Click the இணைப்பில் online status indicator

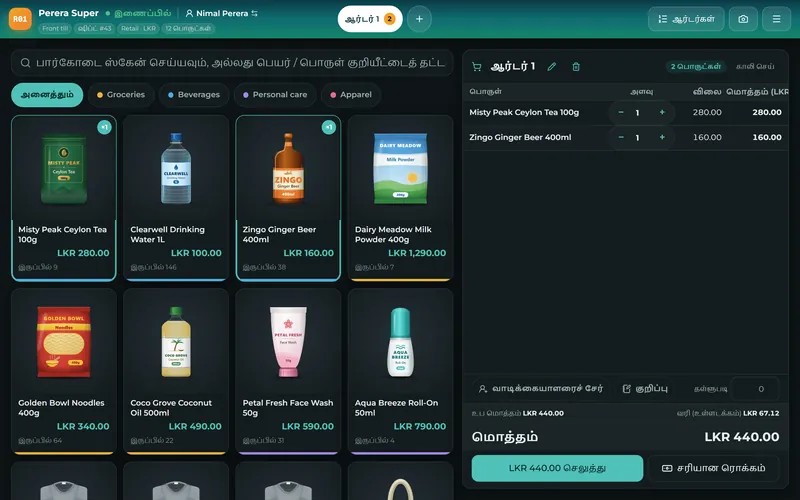(x=138, y=13)
